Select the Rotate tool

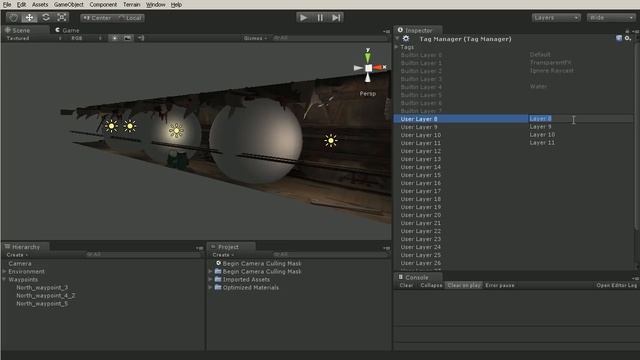click(46, 18)
